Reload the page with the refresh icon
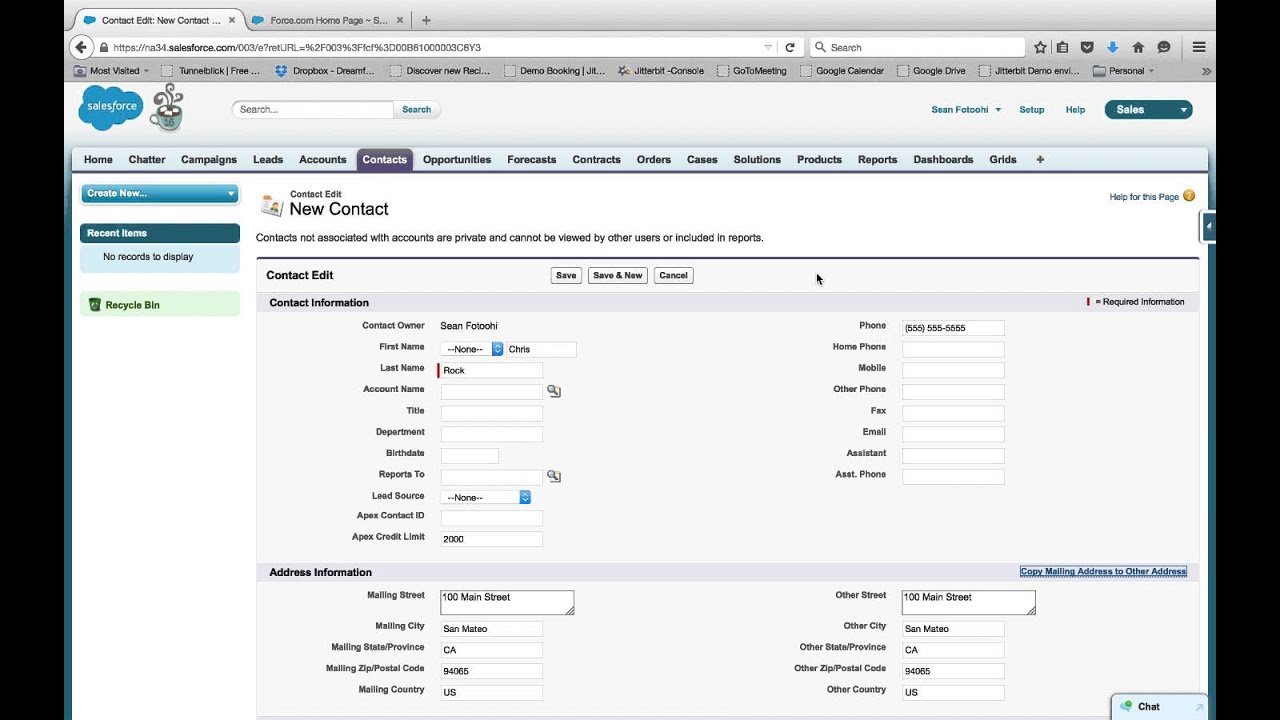 pos(790,47)
